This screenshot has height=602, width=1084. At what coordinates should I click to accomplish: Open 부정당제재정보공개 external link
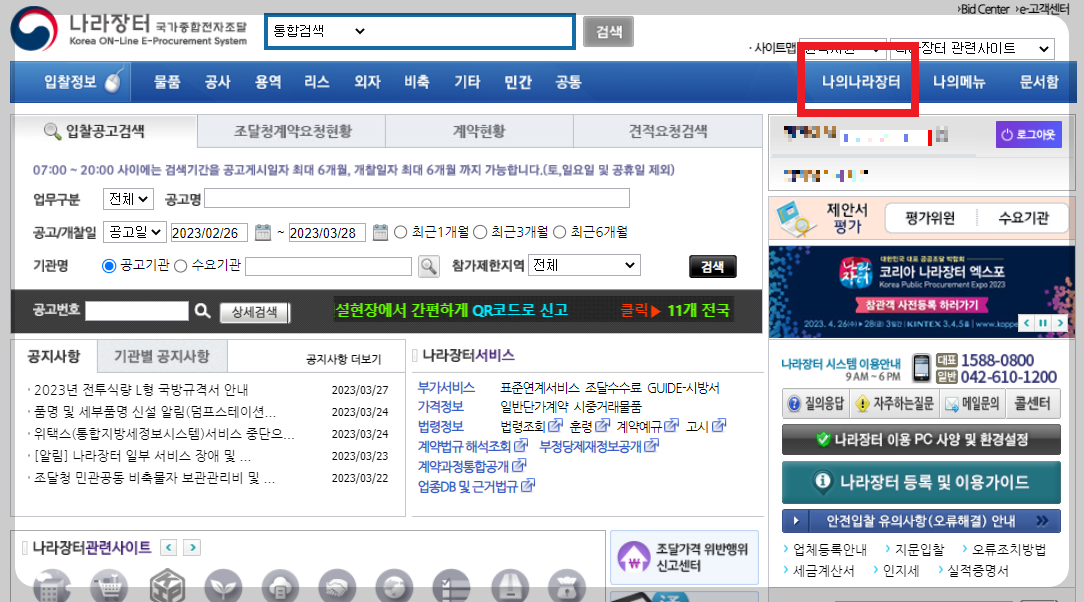point(599,446)
